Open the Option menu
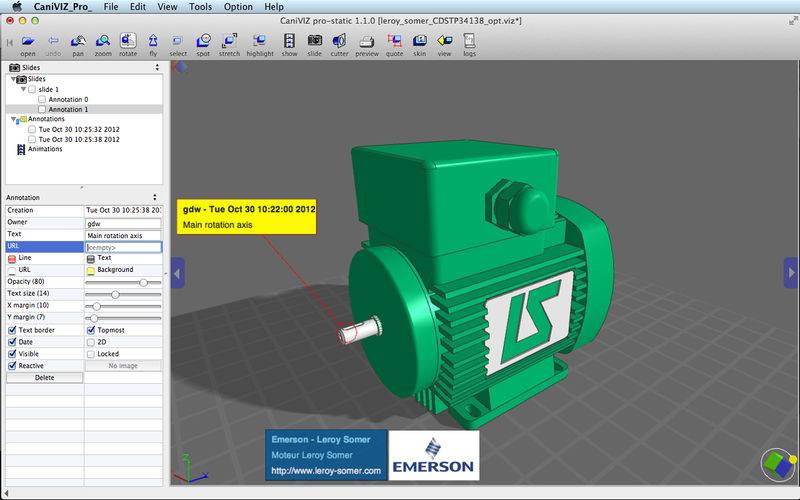 [x=238, y=7]
